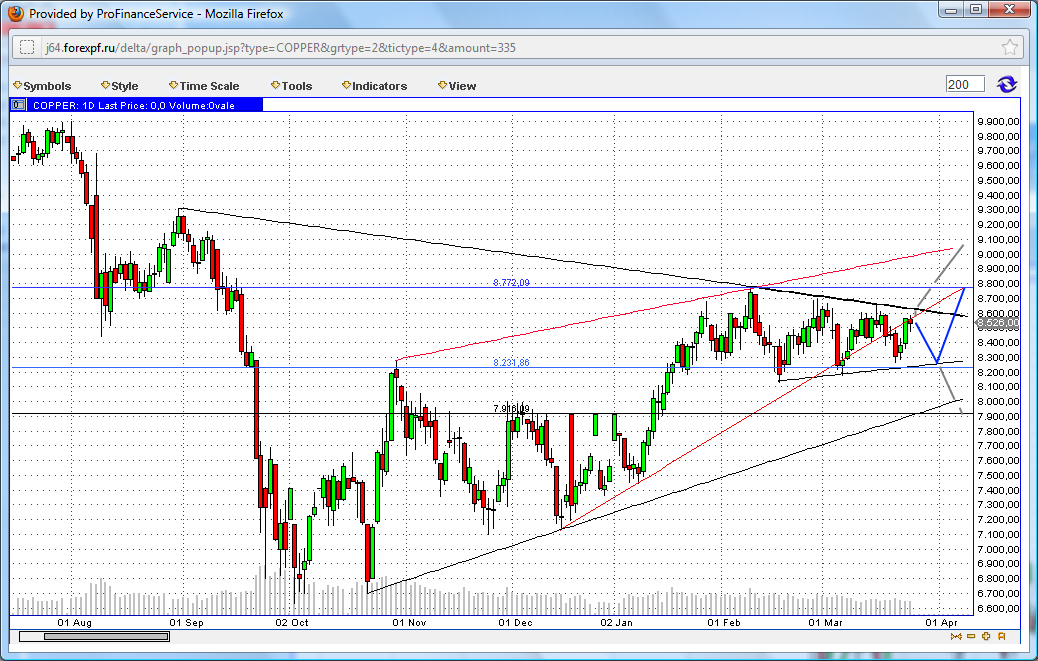Viewport: 1038px width, 661px height.
Task: Click the 02 Jan date label
Action: pos(616,623)
